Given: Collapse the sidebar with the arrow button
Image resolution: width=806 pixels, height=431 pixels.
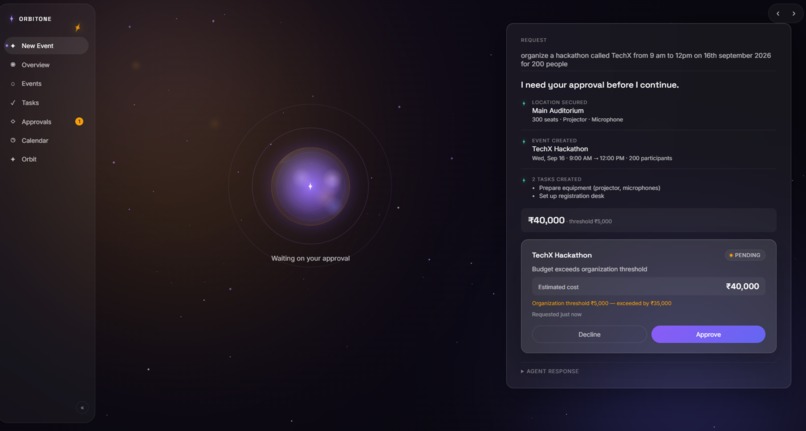Looking at the screenshot, I should (x=82, y=408).
